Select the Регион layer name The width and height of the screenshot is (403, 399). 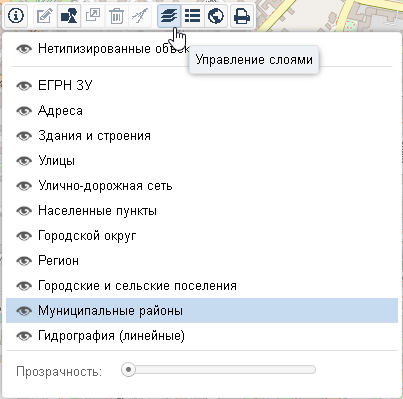(x=58, y=261)
